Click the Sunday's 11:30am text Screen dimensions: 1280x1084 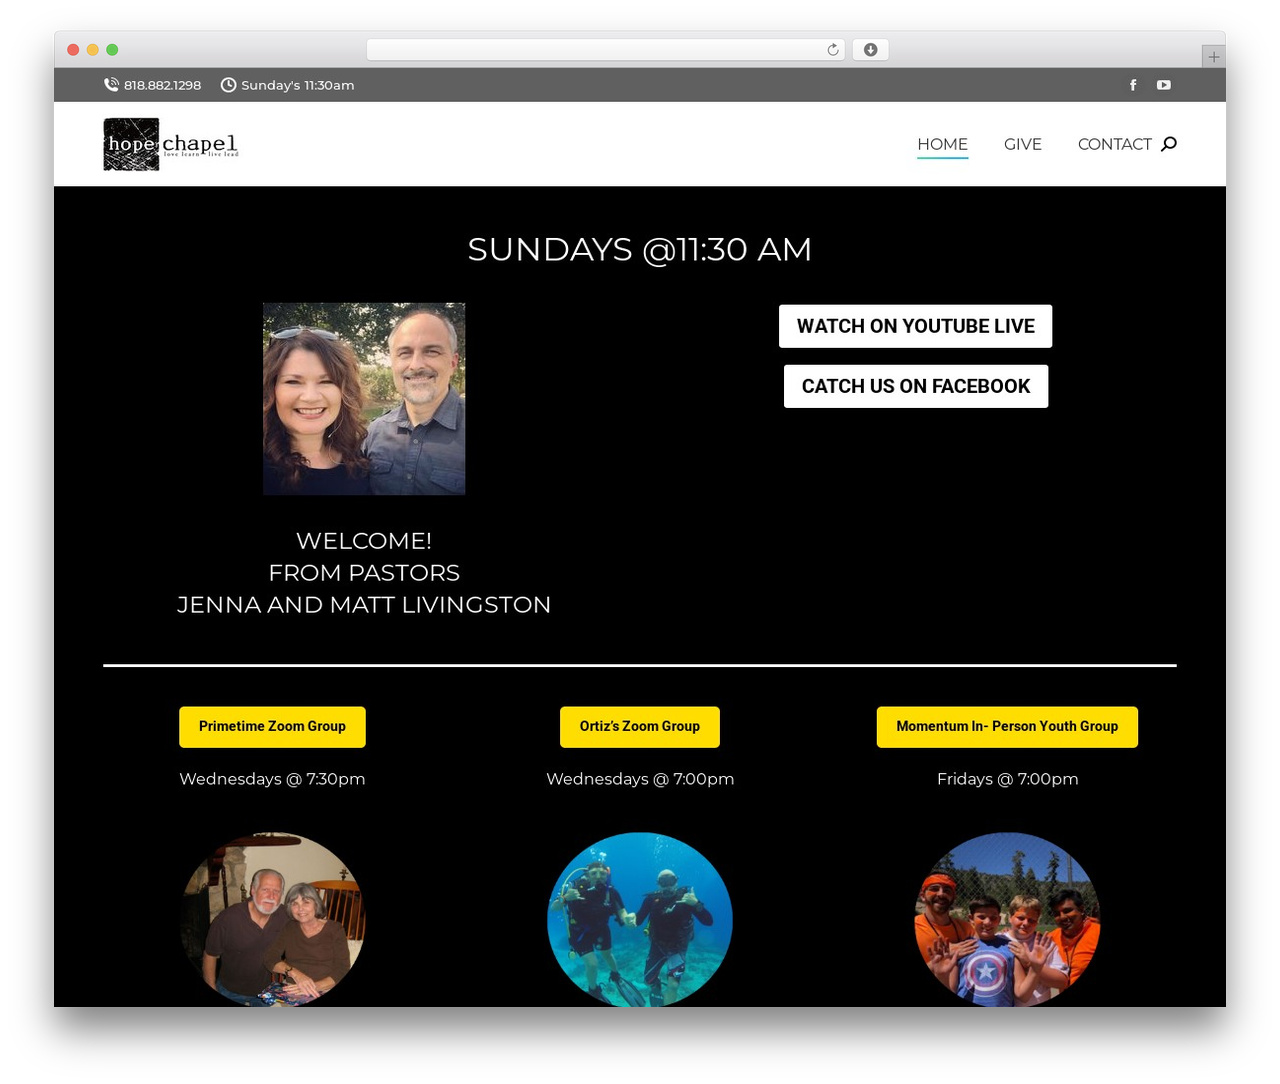point(297,85)
